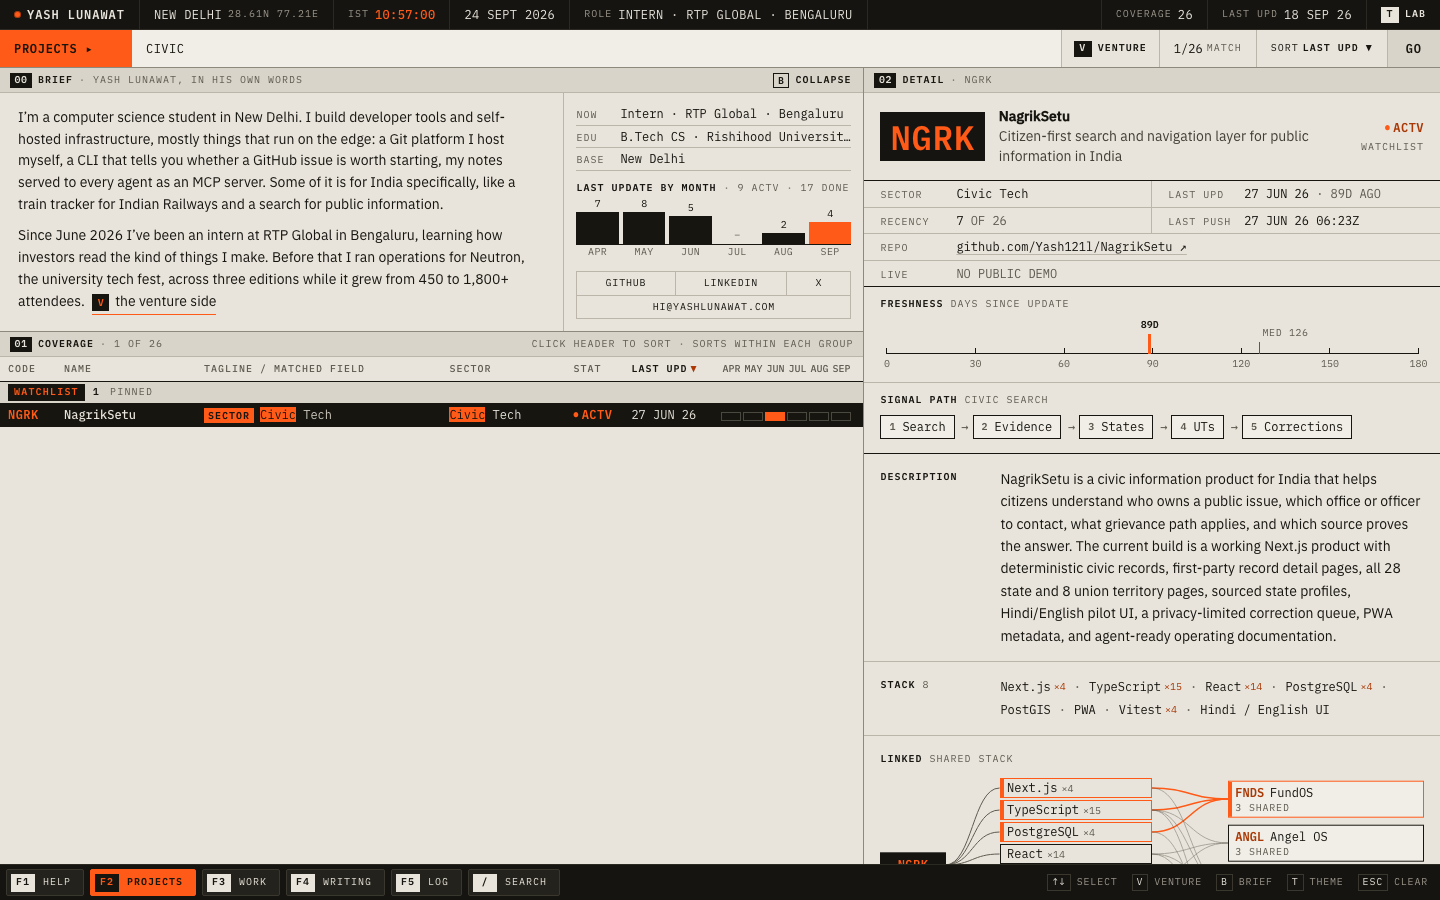Select signal path step 3 States
The width and height of the screenshot is (1440, 900).
pyautogui.click(x=1116, y=427)
